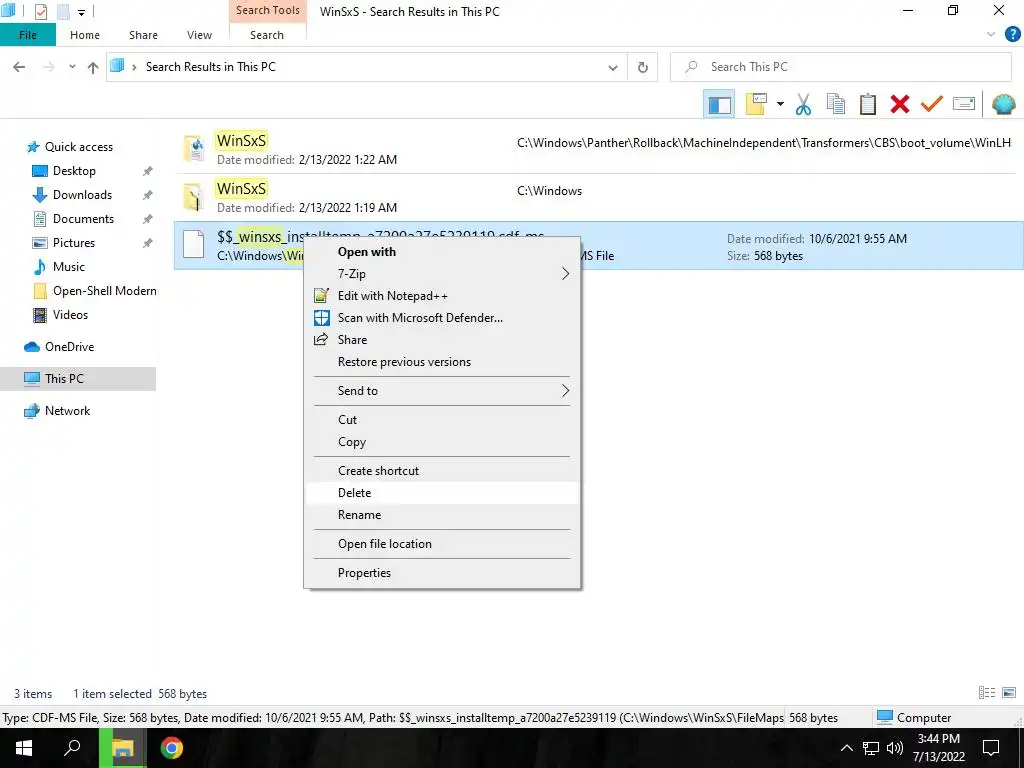This screenshot has width=1024, height=768.
Task: Choose Edit with Notepad++
Action: (442, 296)
